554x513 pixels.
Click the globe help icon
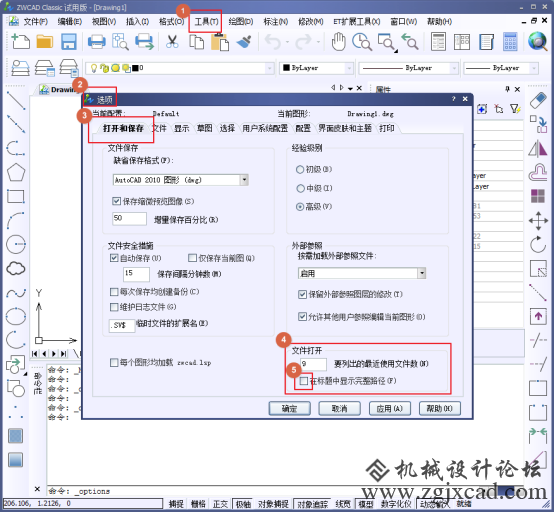[537, 41]
